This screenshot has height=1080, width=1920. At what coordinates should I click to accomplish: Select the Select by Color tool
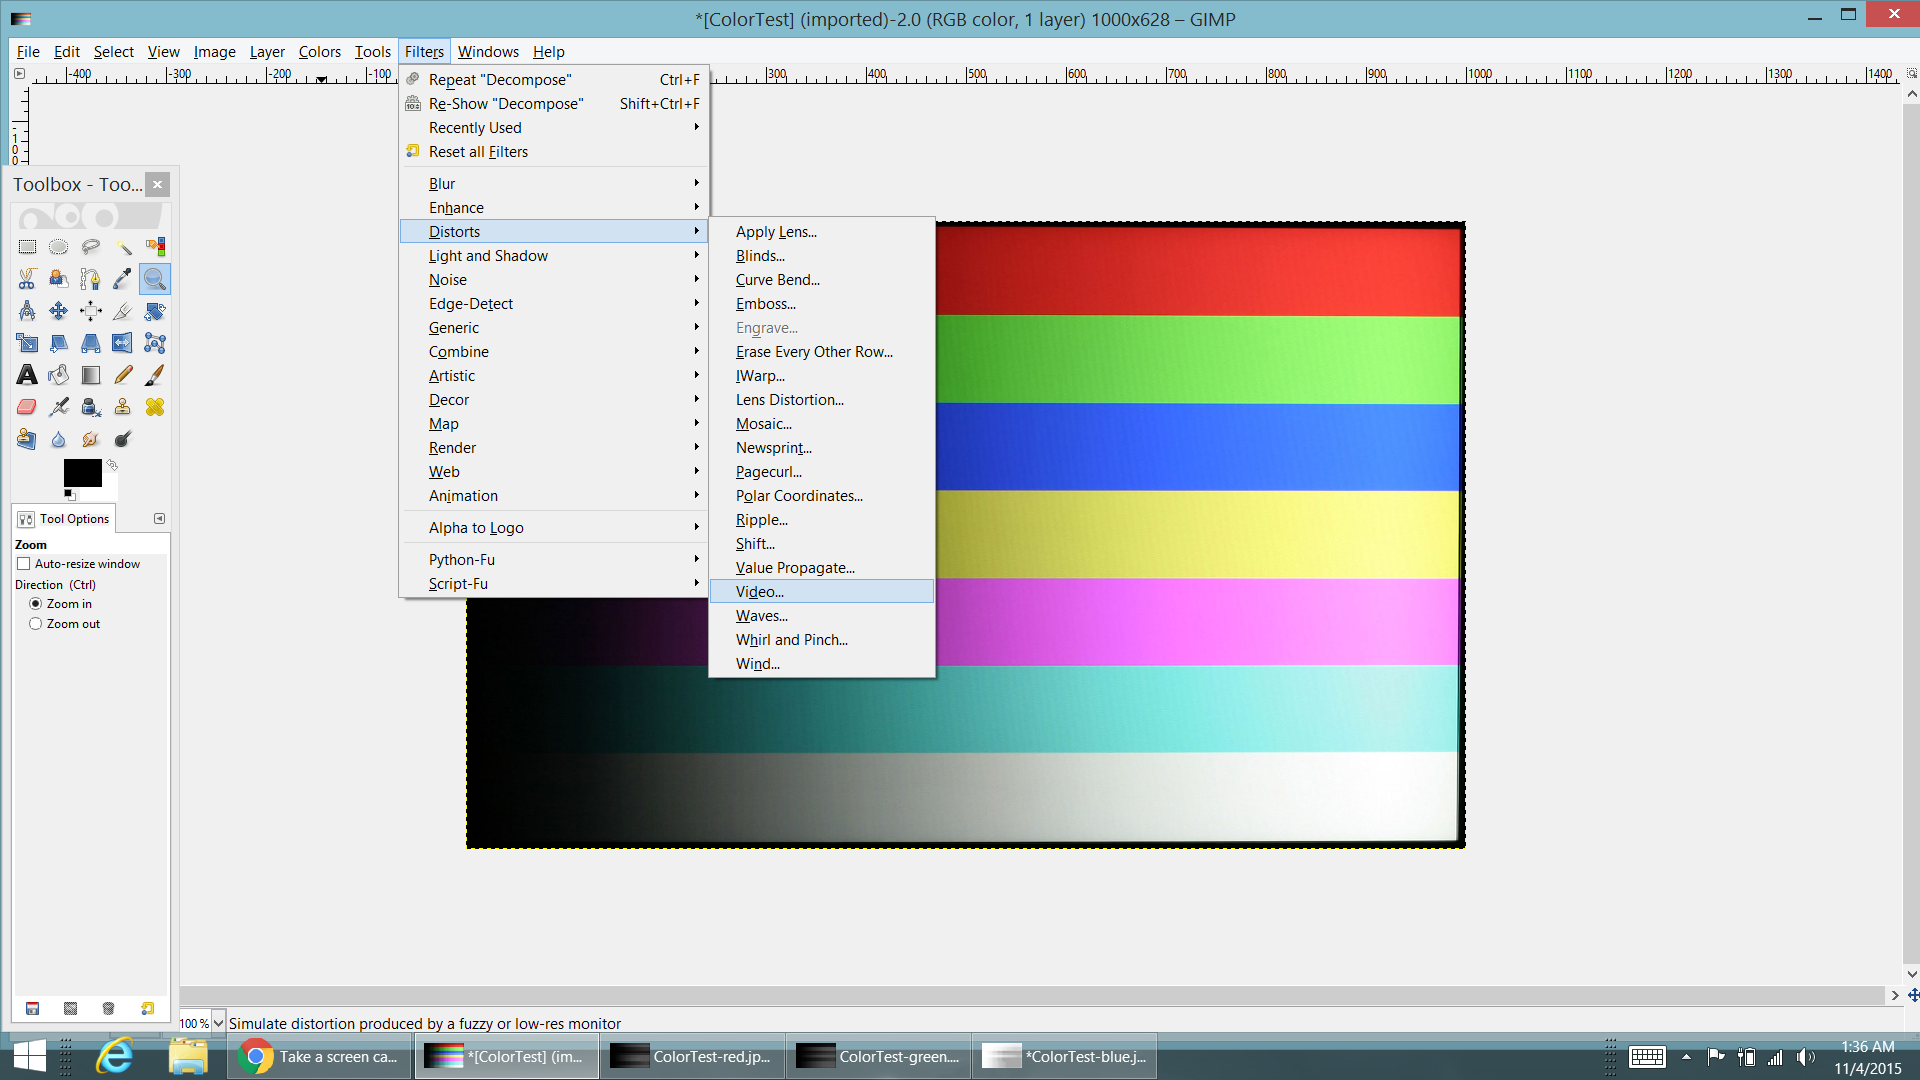(155, 247)
